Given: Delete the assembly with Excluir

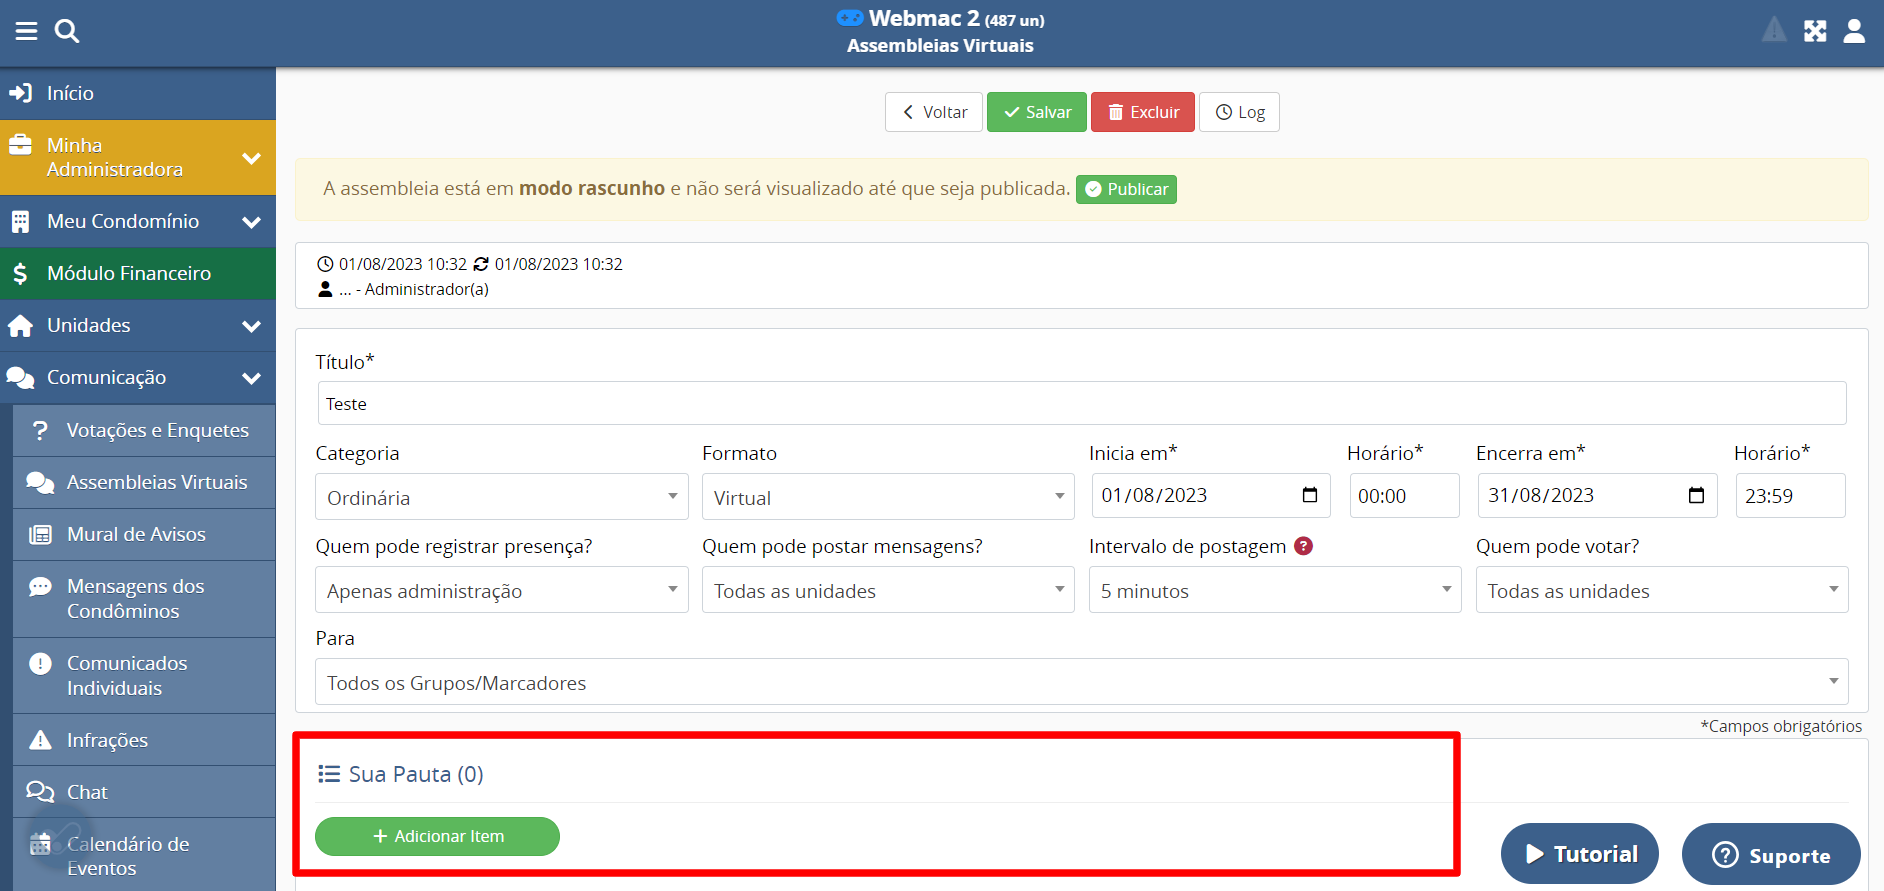Looking at the screenshot, I should point(1142,112).
